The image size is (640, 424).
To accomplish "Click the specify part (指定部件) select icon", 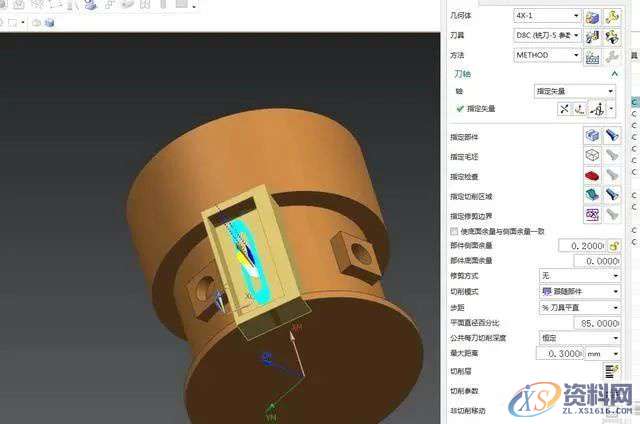I will point(591,134).
